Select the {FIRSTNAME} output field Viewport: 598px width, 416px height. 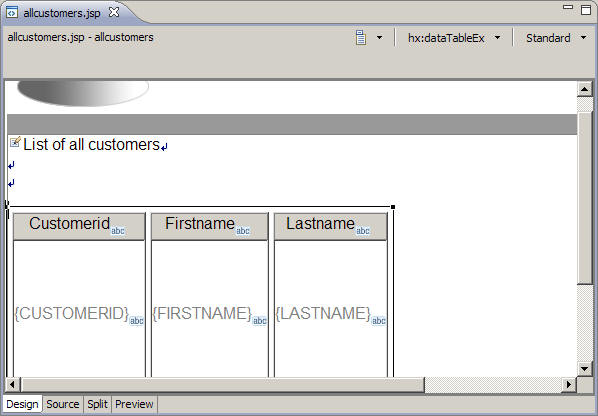tap(202, 313)
